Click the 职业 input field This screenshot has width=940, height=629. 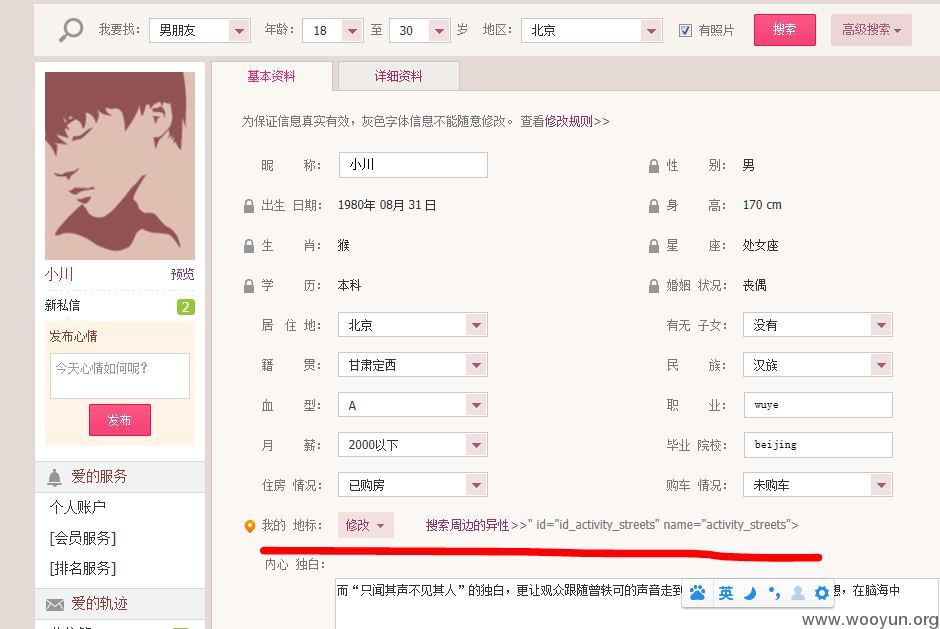(x=818, y=405)
